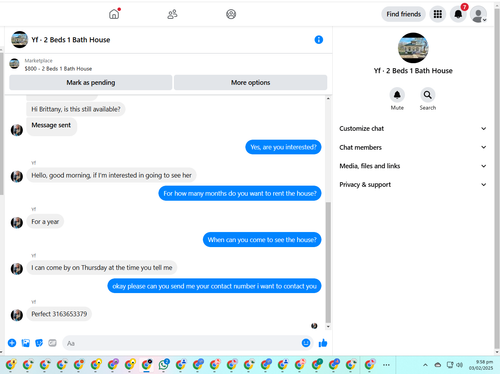The height and width of the screenshot is (374, 500).
Task: Expand Chat members section
Action: coord(413,147)
